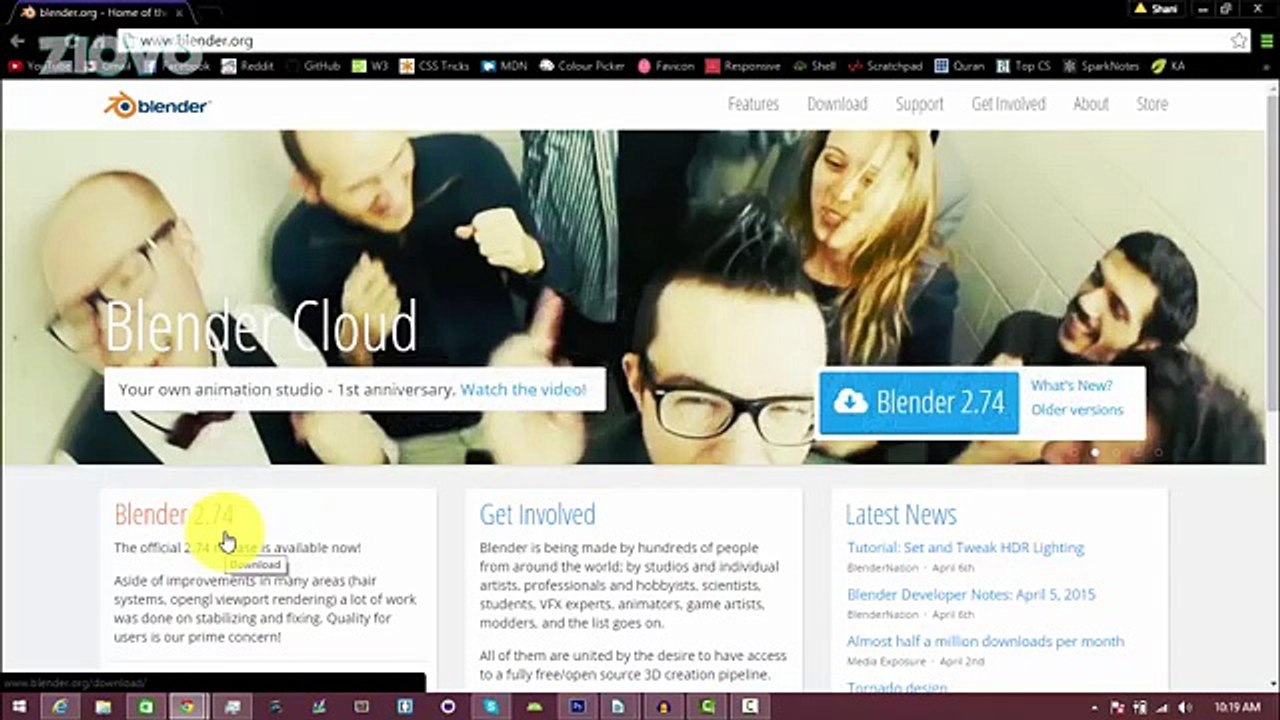Open the Download menu item

tap(837, 104)
